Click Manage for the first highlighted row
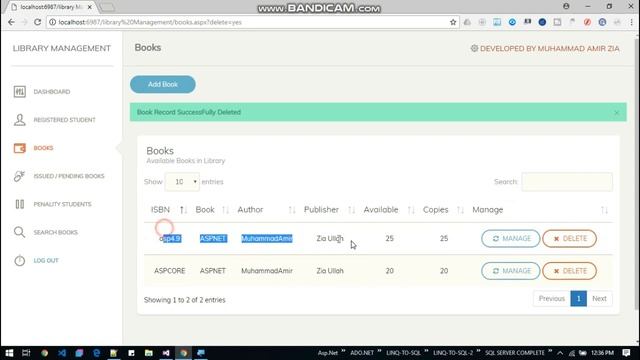This screenshot has width=640, height=360. (x=511, y=238)
